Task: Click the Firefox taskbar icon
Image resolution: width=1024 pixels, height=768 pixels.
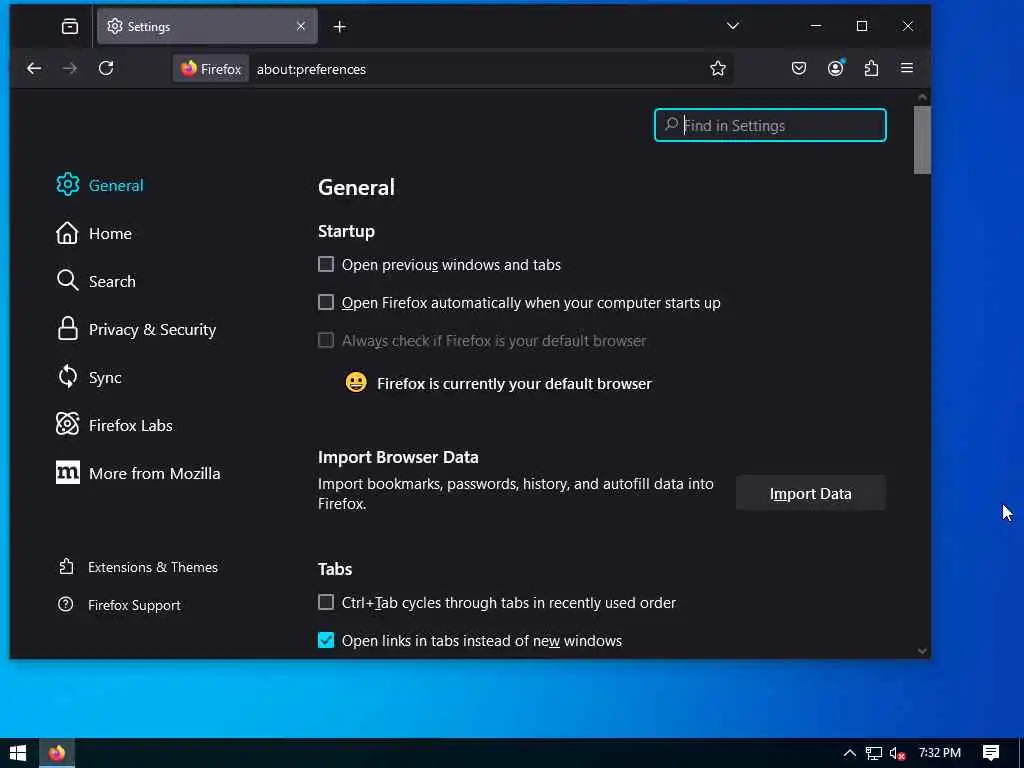Action: pos(57,753)
